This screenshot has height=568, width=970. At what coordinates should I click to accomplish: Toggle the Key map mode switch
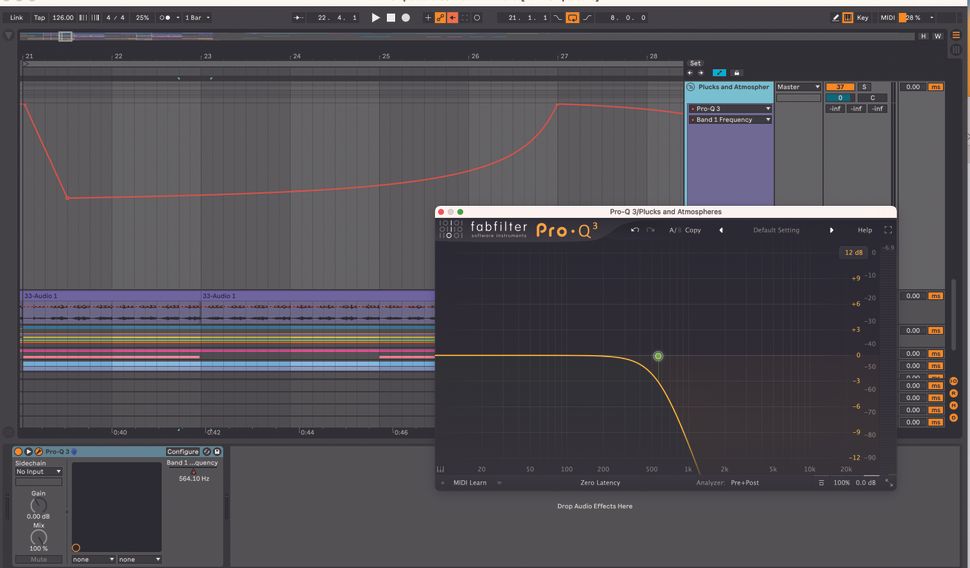point(861,18)
